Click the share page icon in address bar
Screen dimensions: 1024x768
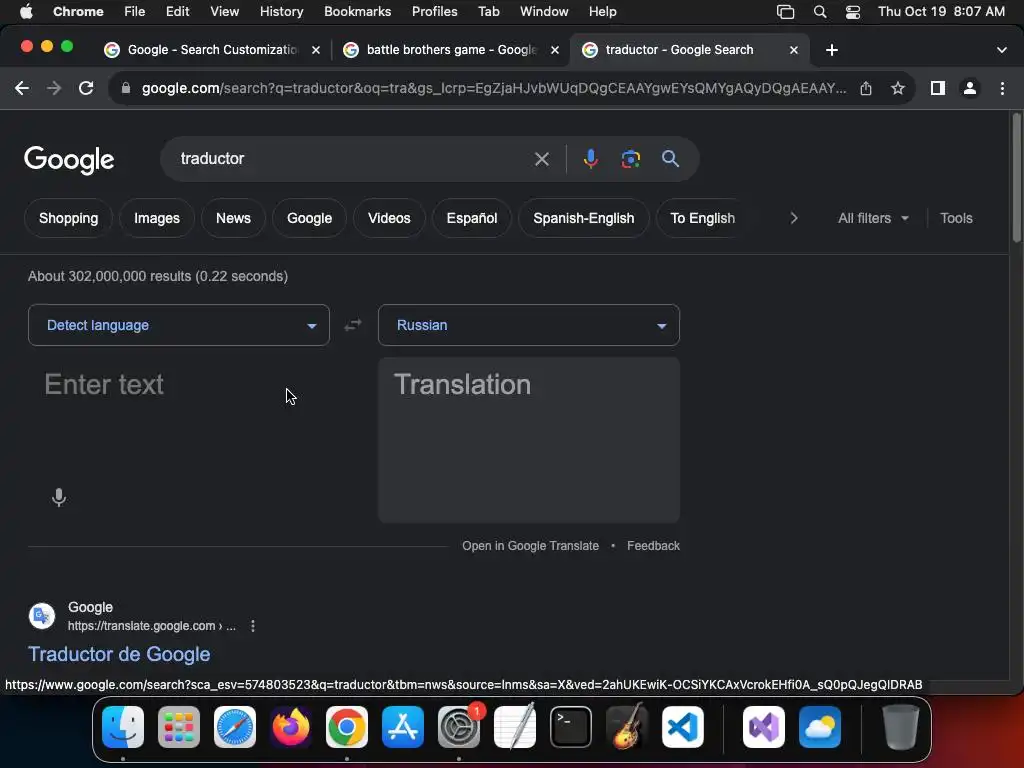866,88
